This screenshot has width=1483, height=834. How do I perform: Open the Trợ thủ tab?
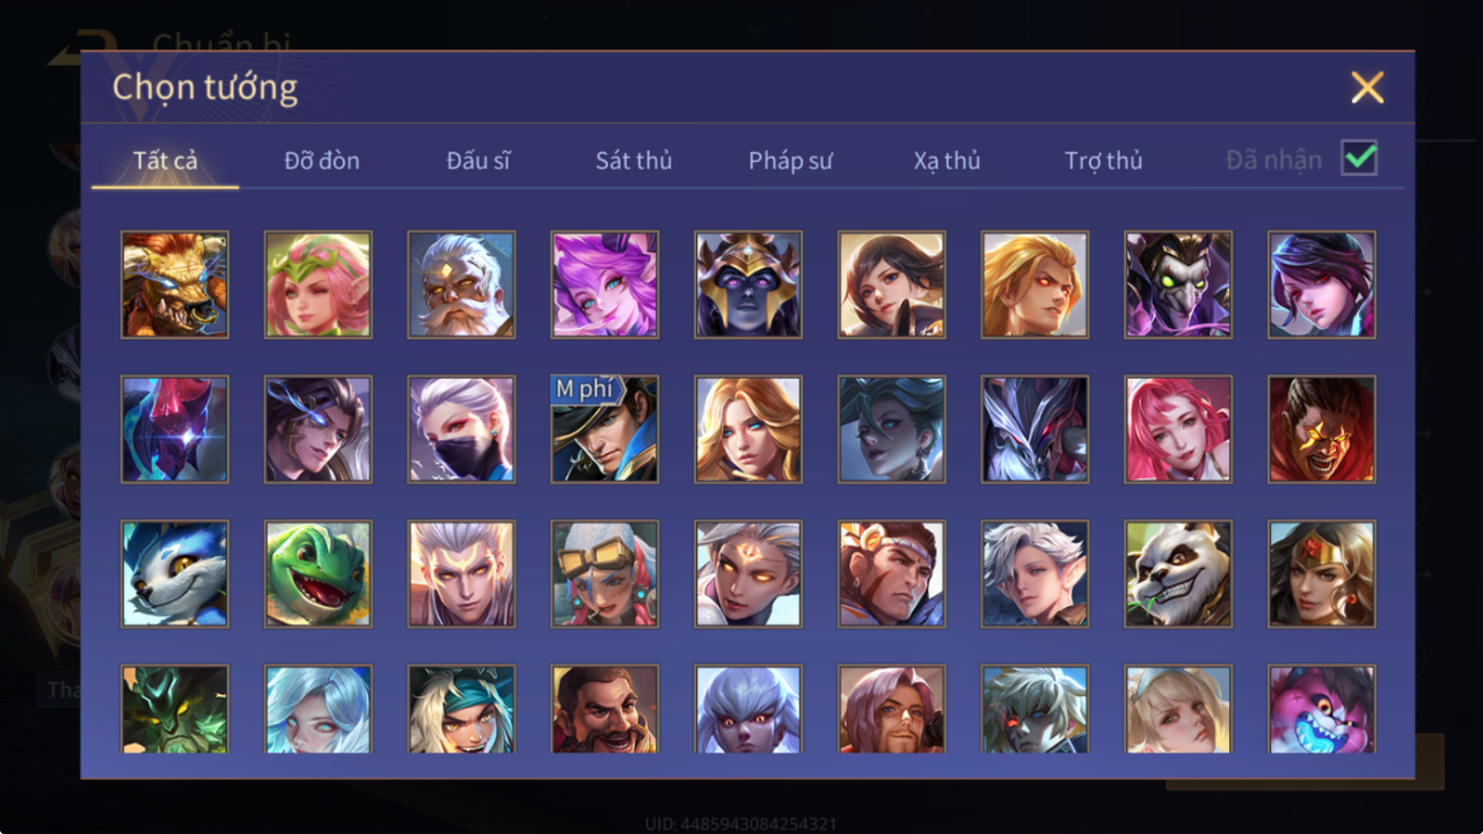pos(1103,160)
